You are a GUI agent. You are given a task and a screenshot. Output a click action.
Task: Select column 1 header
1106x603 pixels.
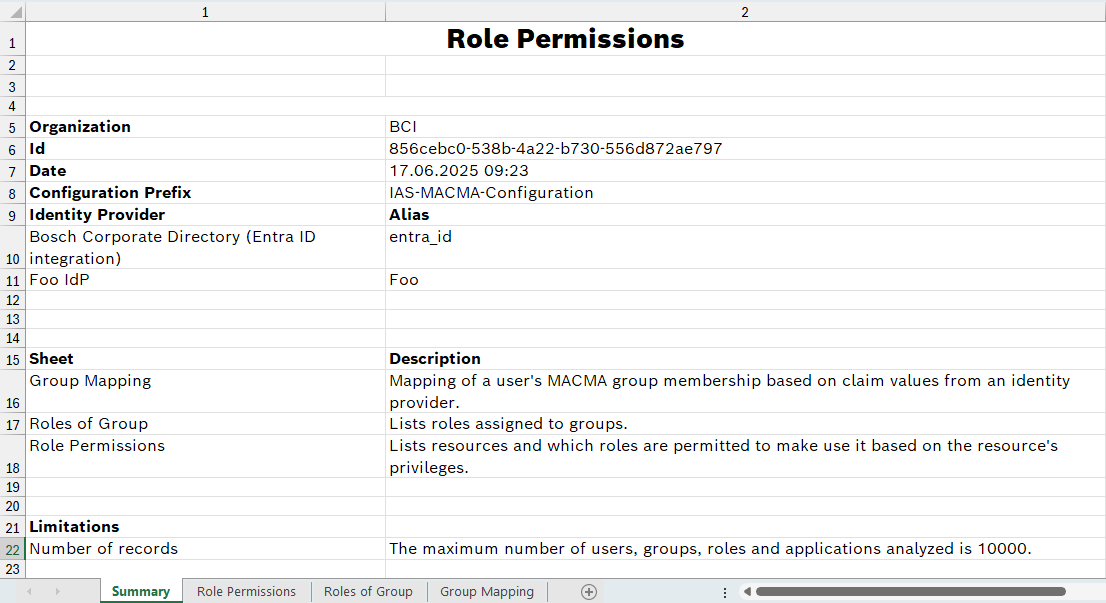pos(205,12)
